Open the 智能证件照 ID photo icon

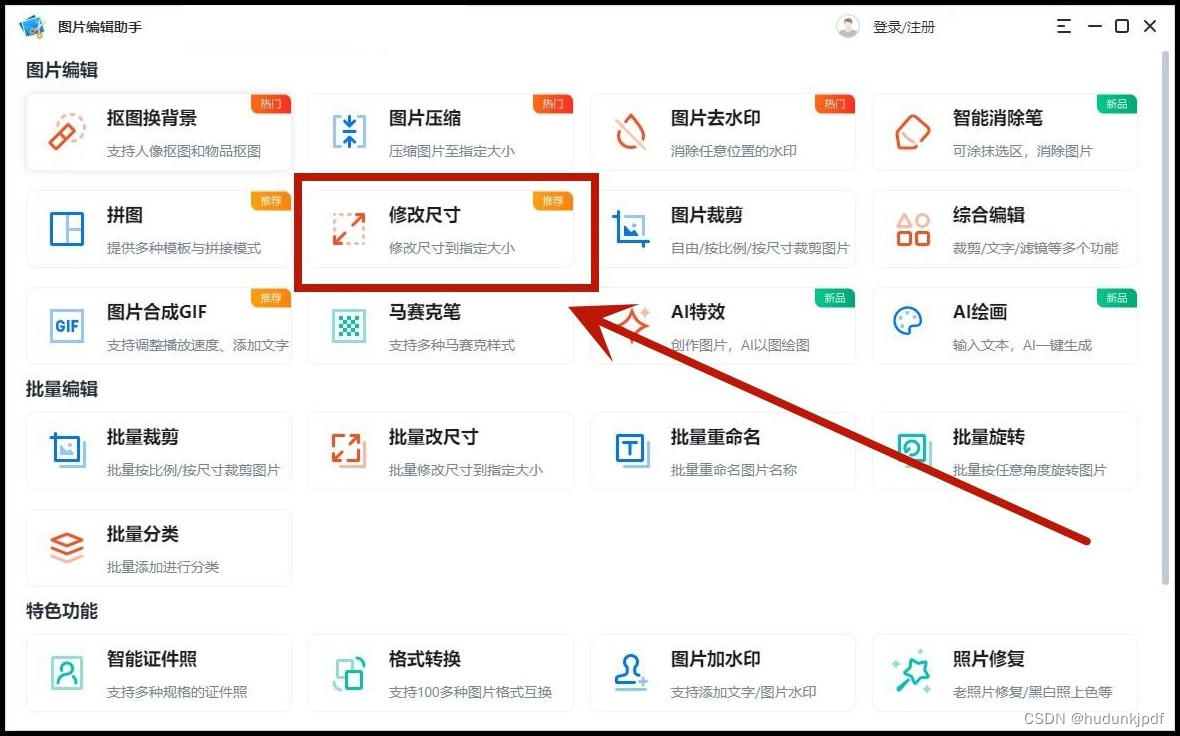point(67,673)
